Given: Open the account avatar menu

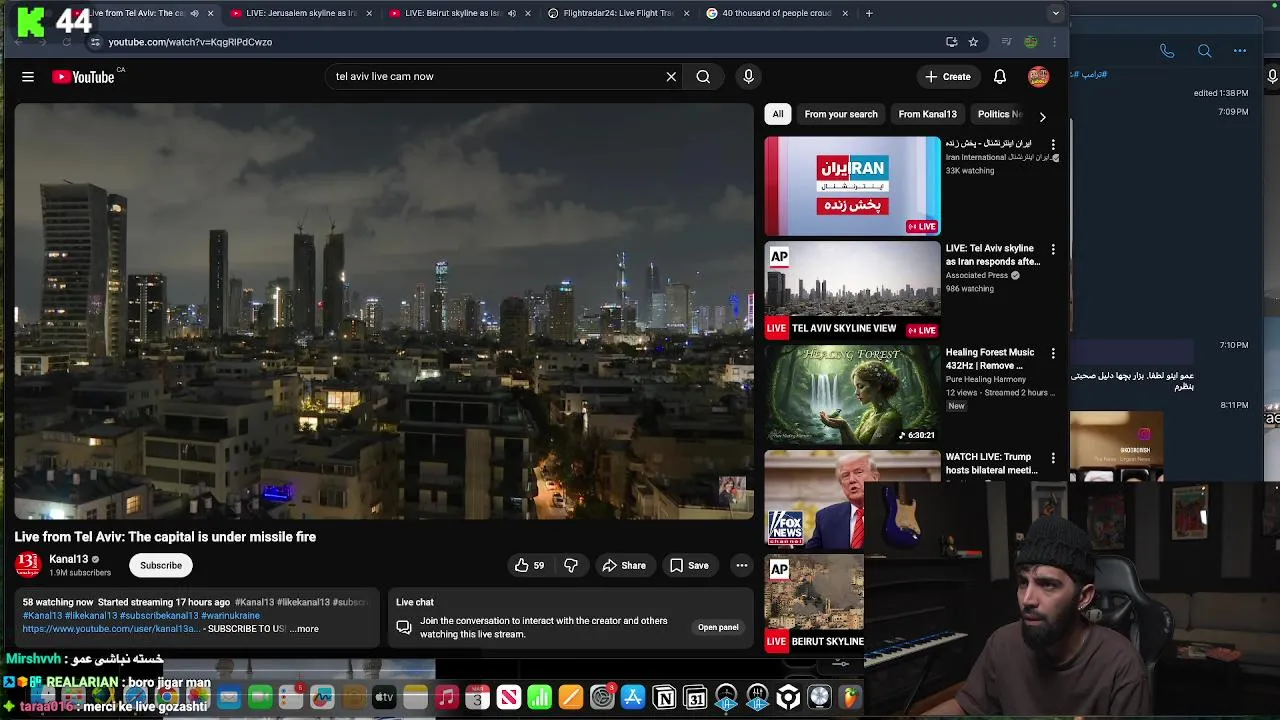Looking at the screenshot, I should (x=1038, y=76).
